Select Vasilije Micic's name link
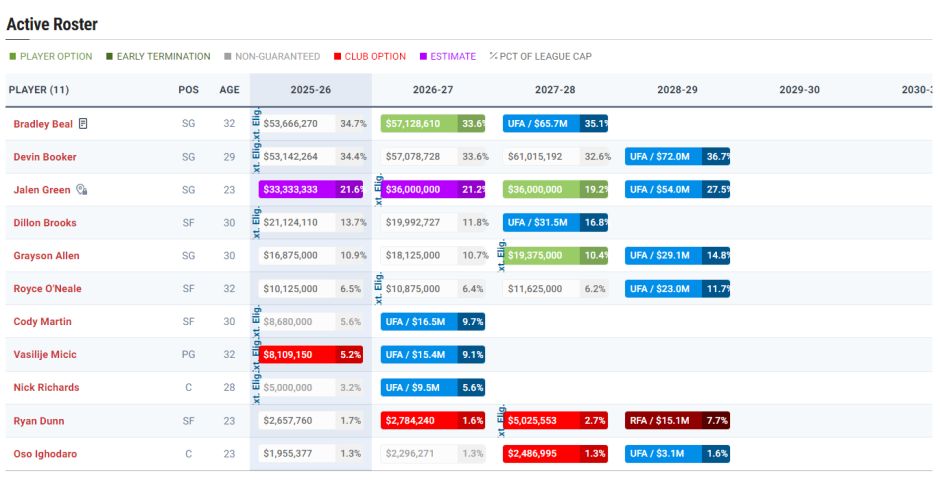 (x=45, y=355)
